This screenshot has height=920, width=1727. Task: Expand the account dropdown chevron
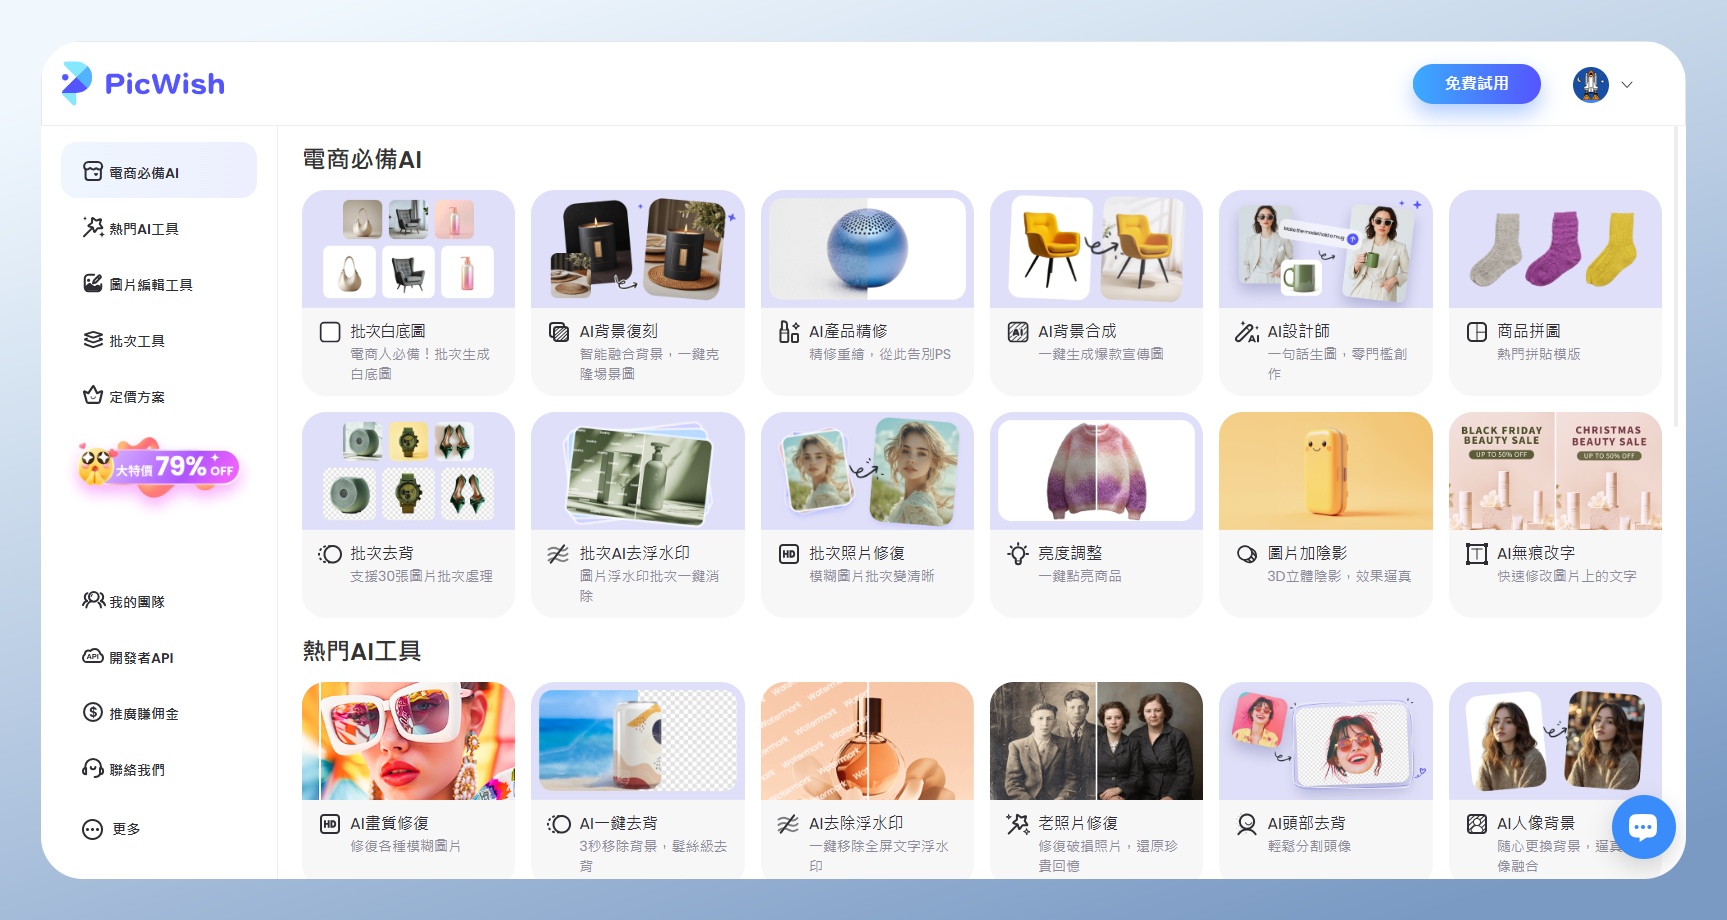tap(1627, 85)
